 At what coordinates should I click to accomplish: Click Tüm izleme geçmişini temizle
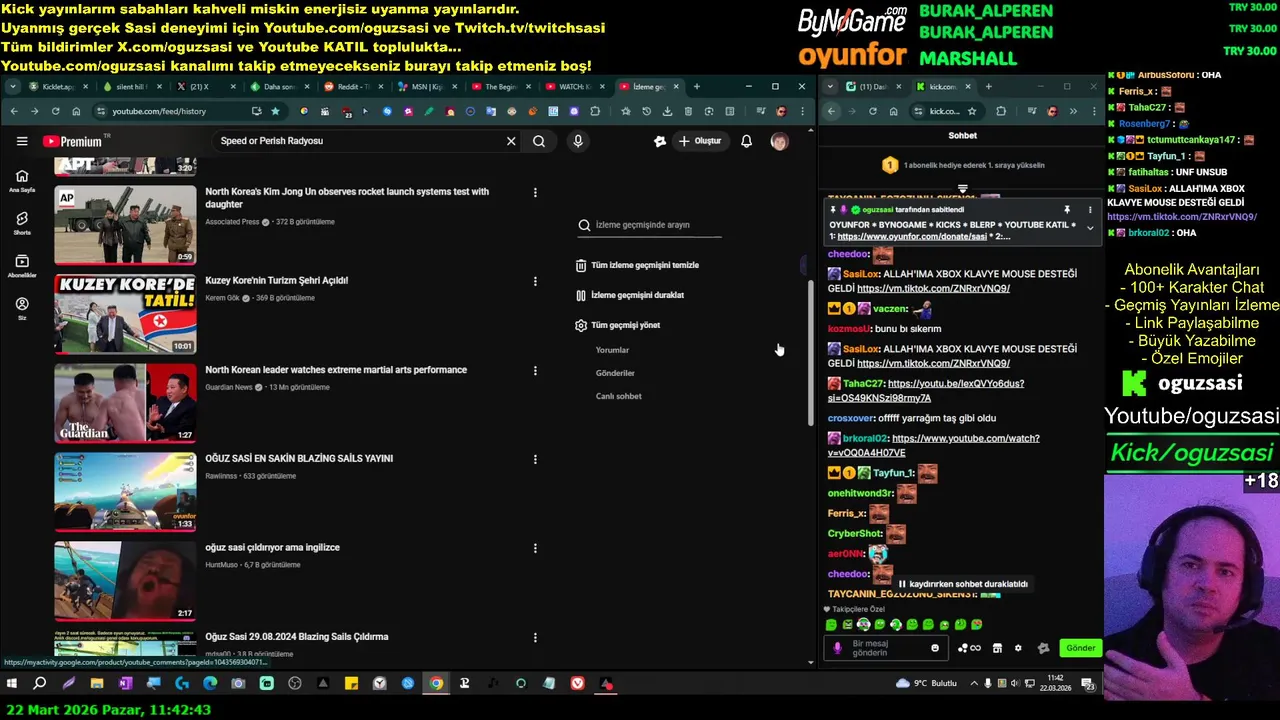point(636,265)
